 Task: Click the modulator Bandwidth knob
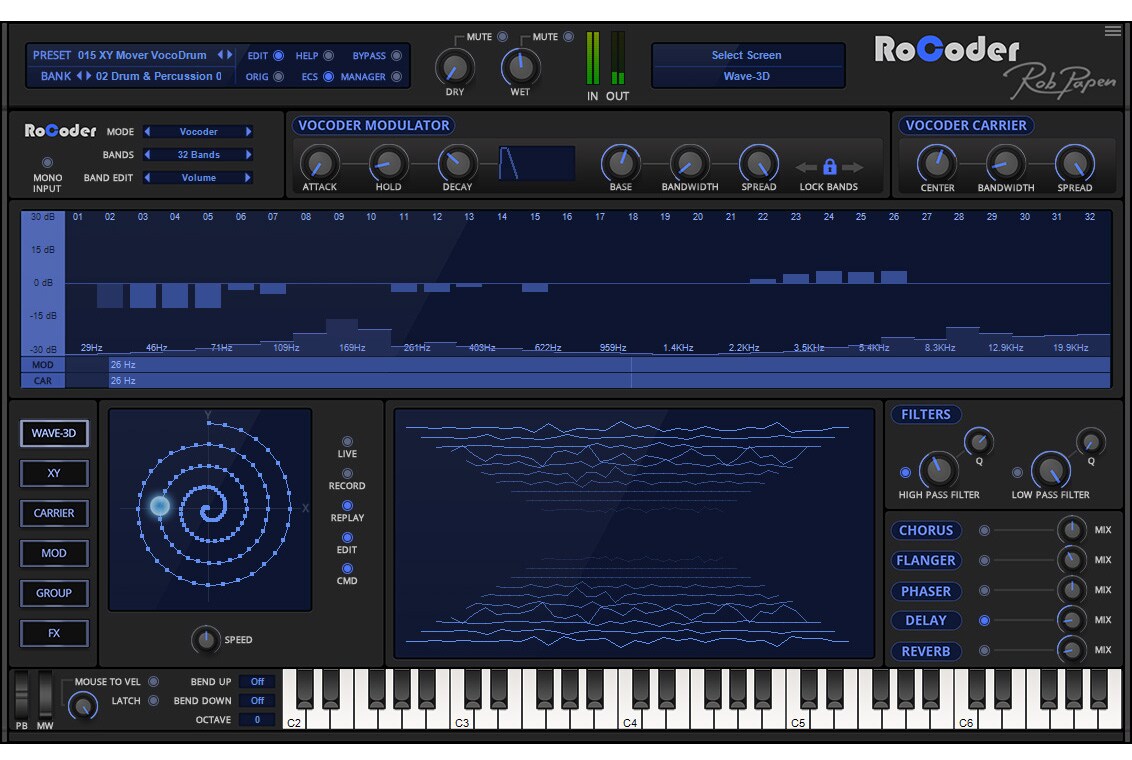689,163
